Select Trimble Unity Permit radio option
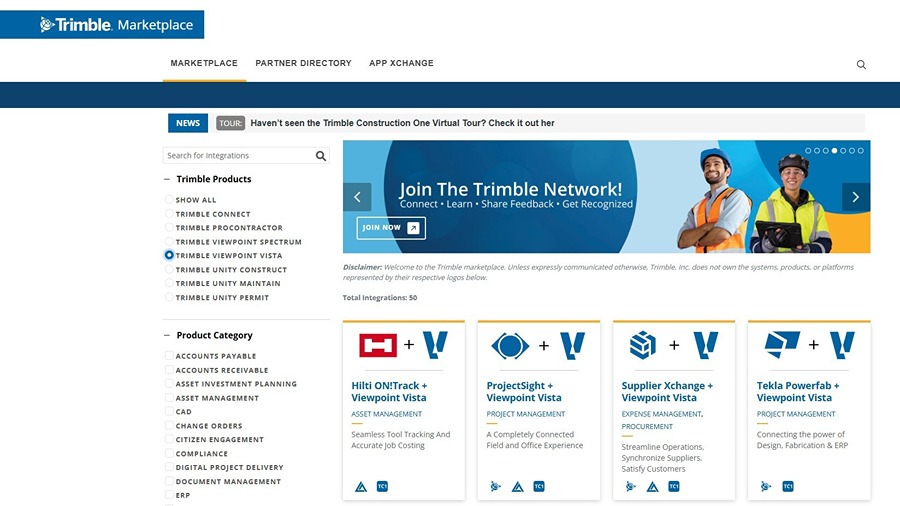 pos(169,297)
